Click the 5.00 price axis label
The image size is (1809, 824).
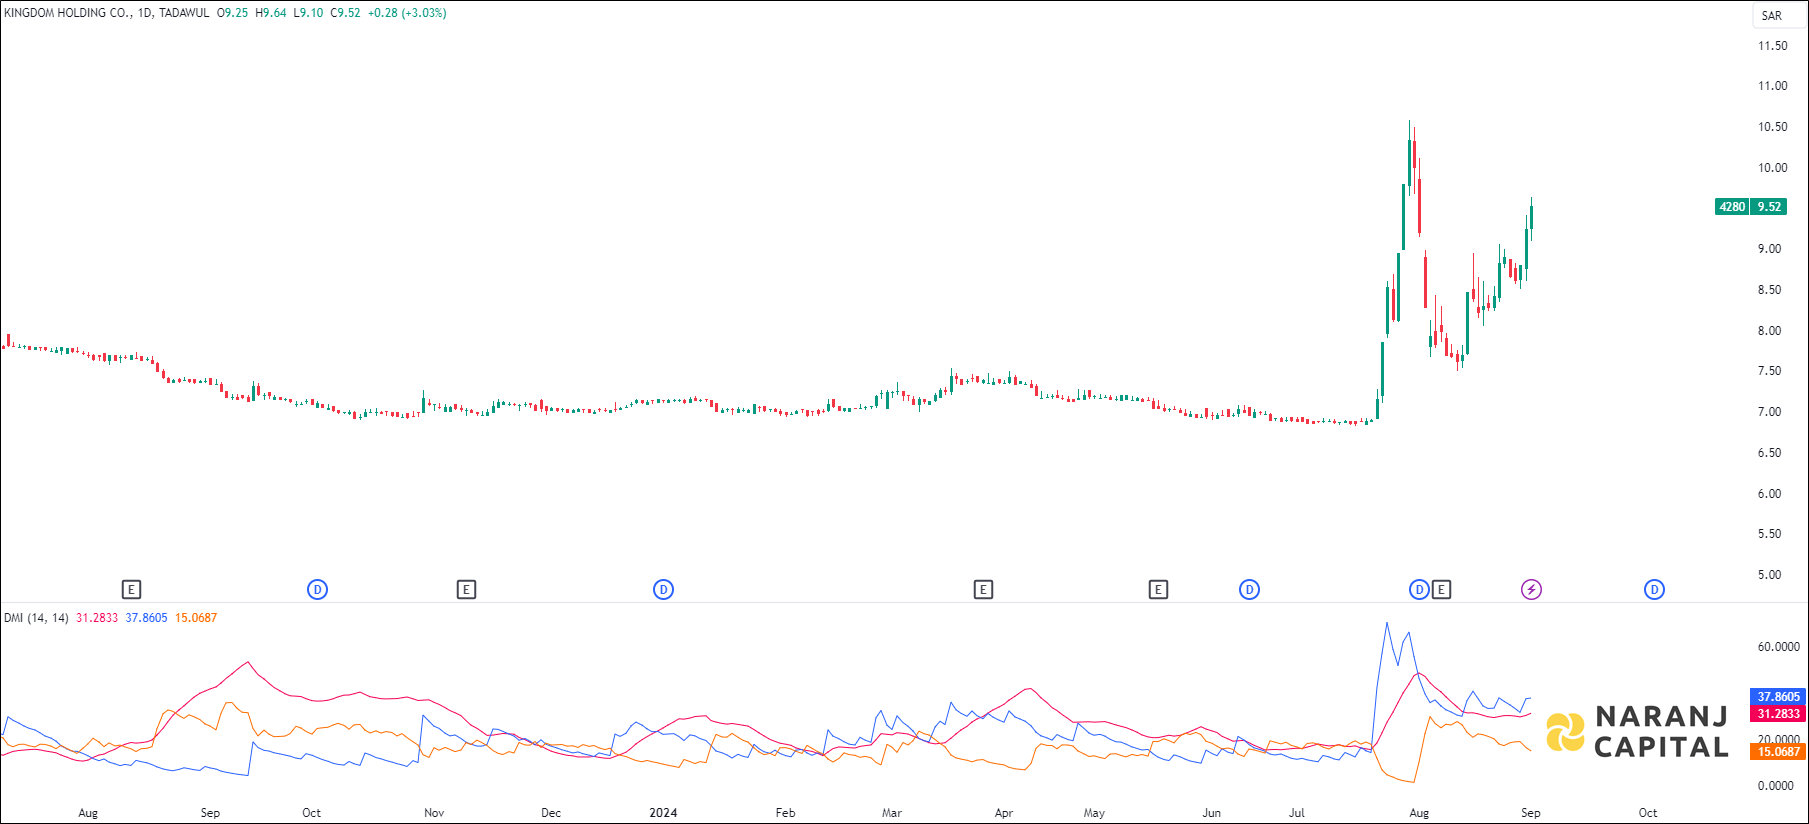[1770, 575]
